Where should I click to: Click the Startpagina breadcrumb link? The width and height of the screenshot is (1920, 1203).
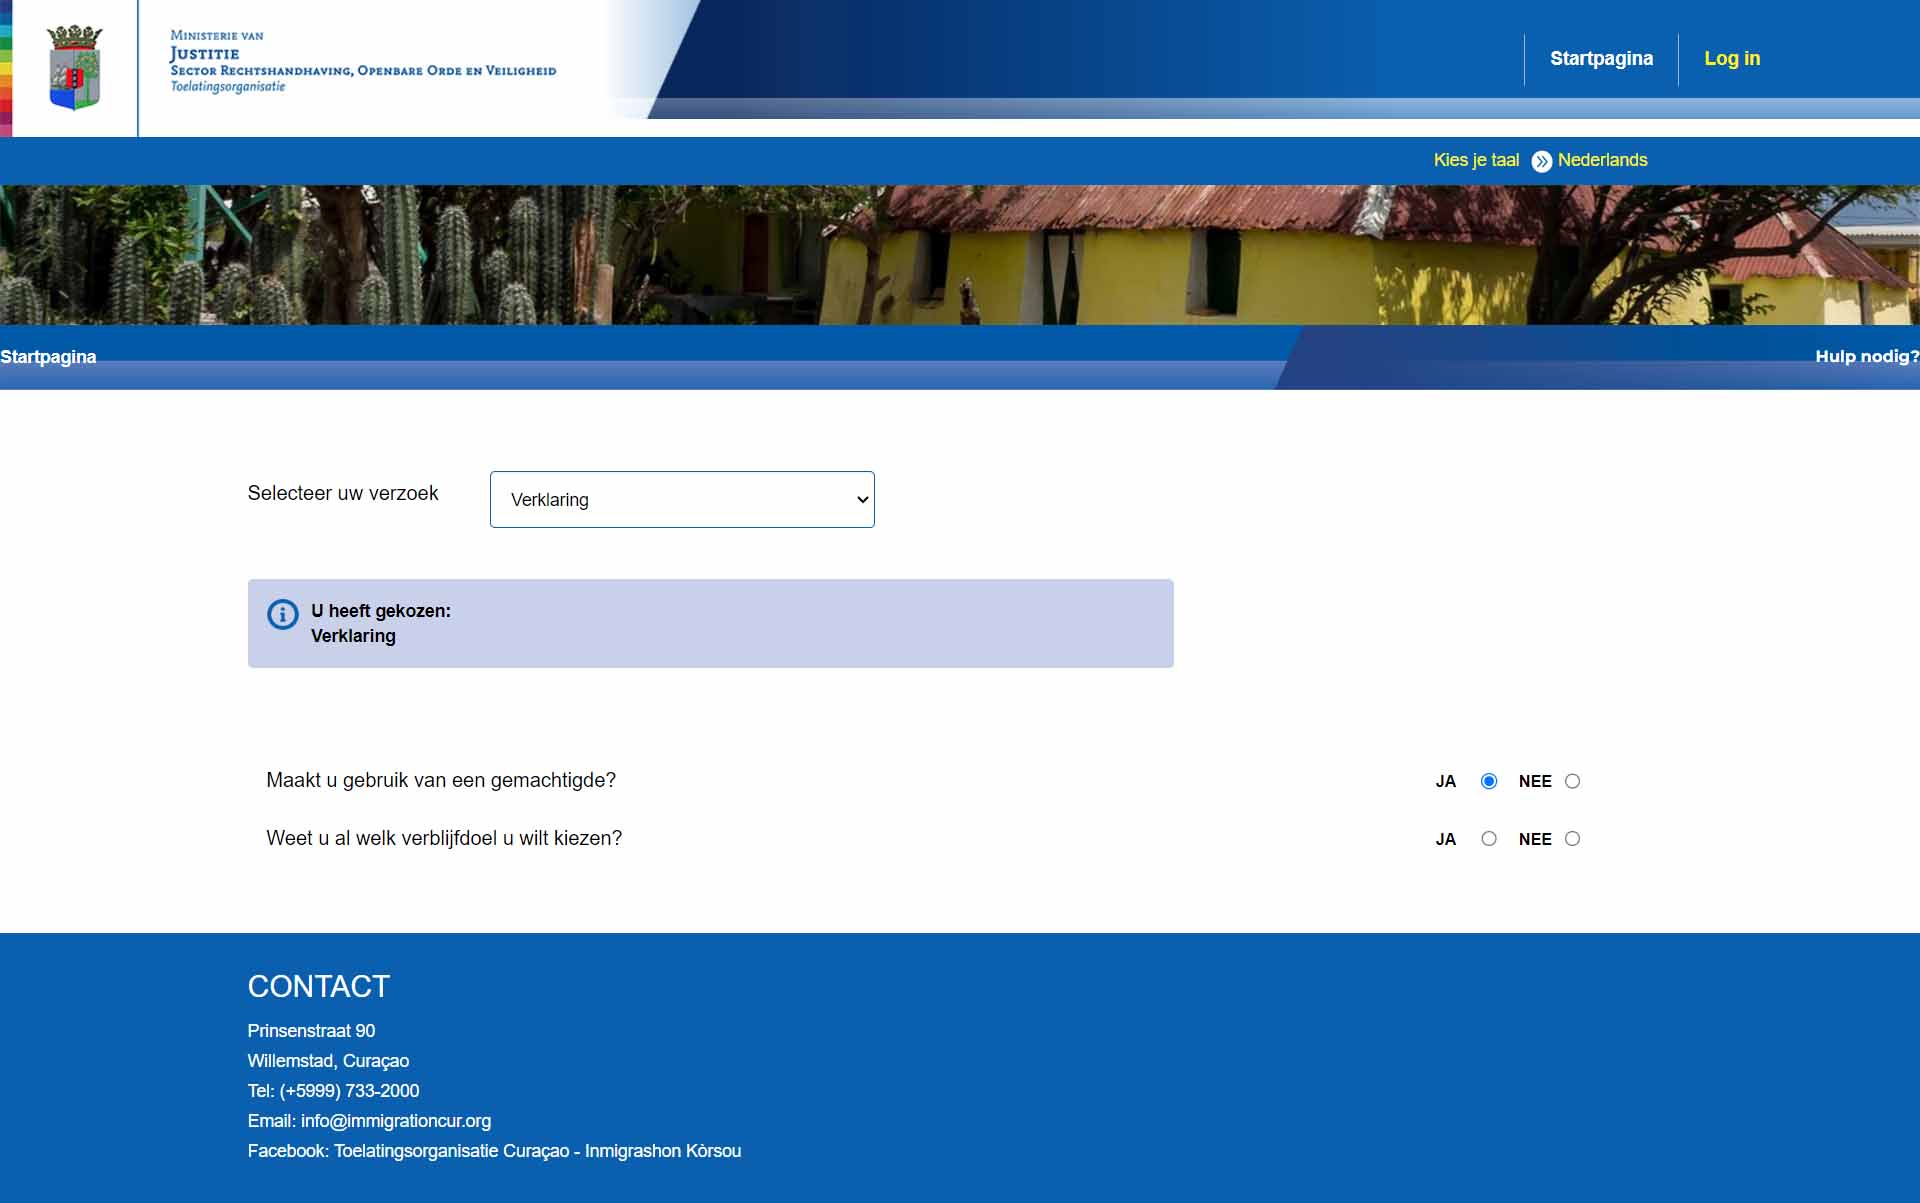(x=48, y=357)
